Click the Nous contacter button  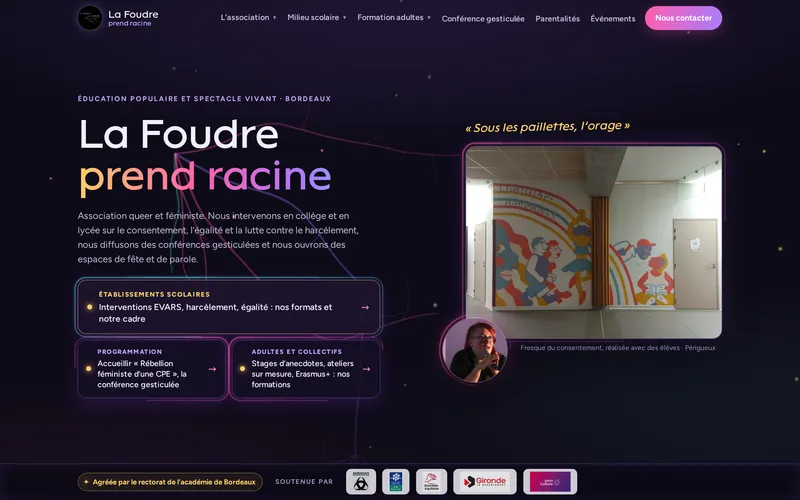(683, 18)
